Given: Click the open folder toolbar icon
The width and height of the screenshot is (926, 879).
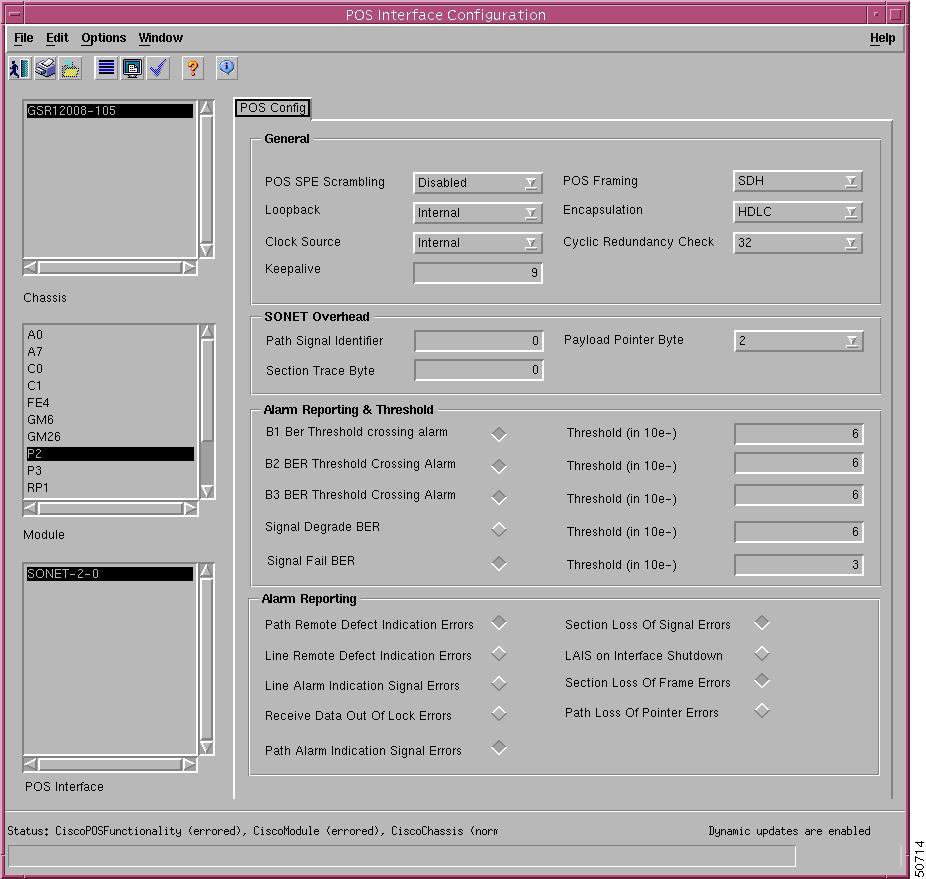Looking at the screenshot, I should tap(70, 69).
